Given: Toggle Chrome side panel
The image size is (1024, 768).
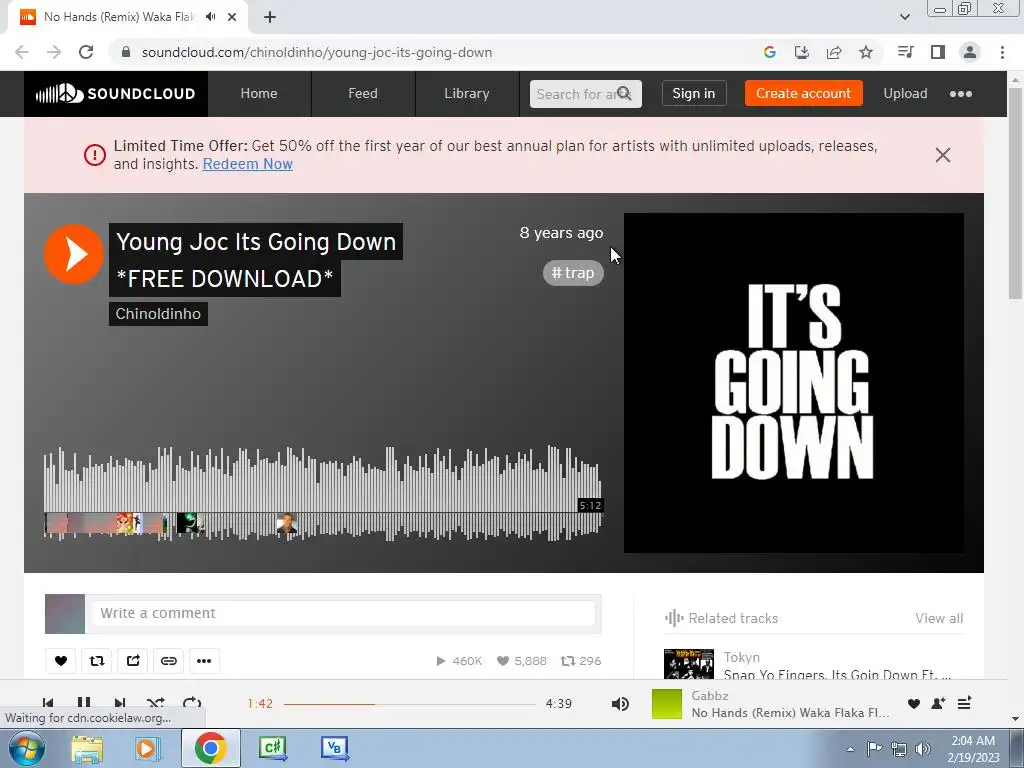Looking at the screenshot, I should tap(938, 52).
